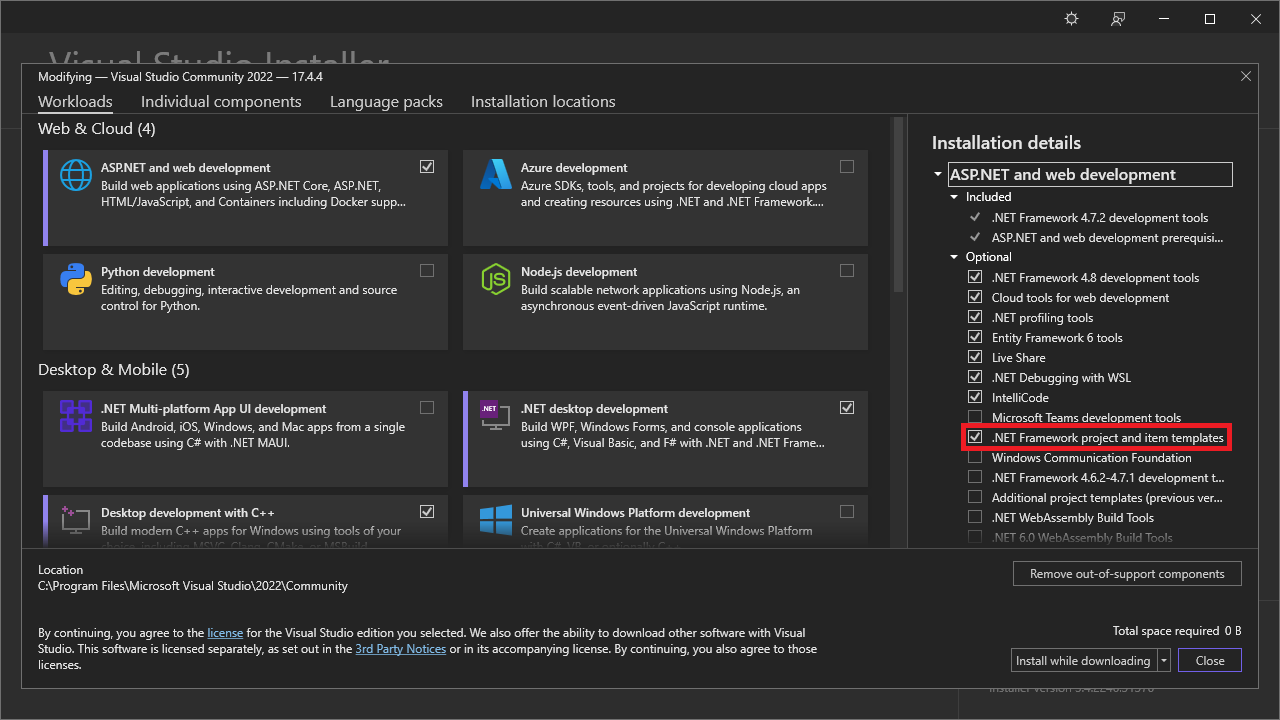The image size is (1280, 720).
Task: Click the feedback icon in title bar
Action: point(1118,19)
